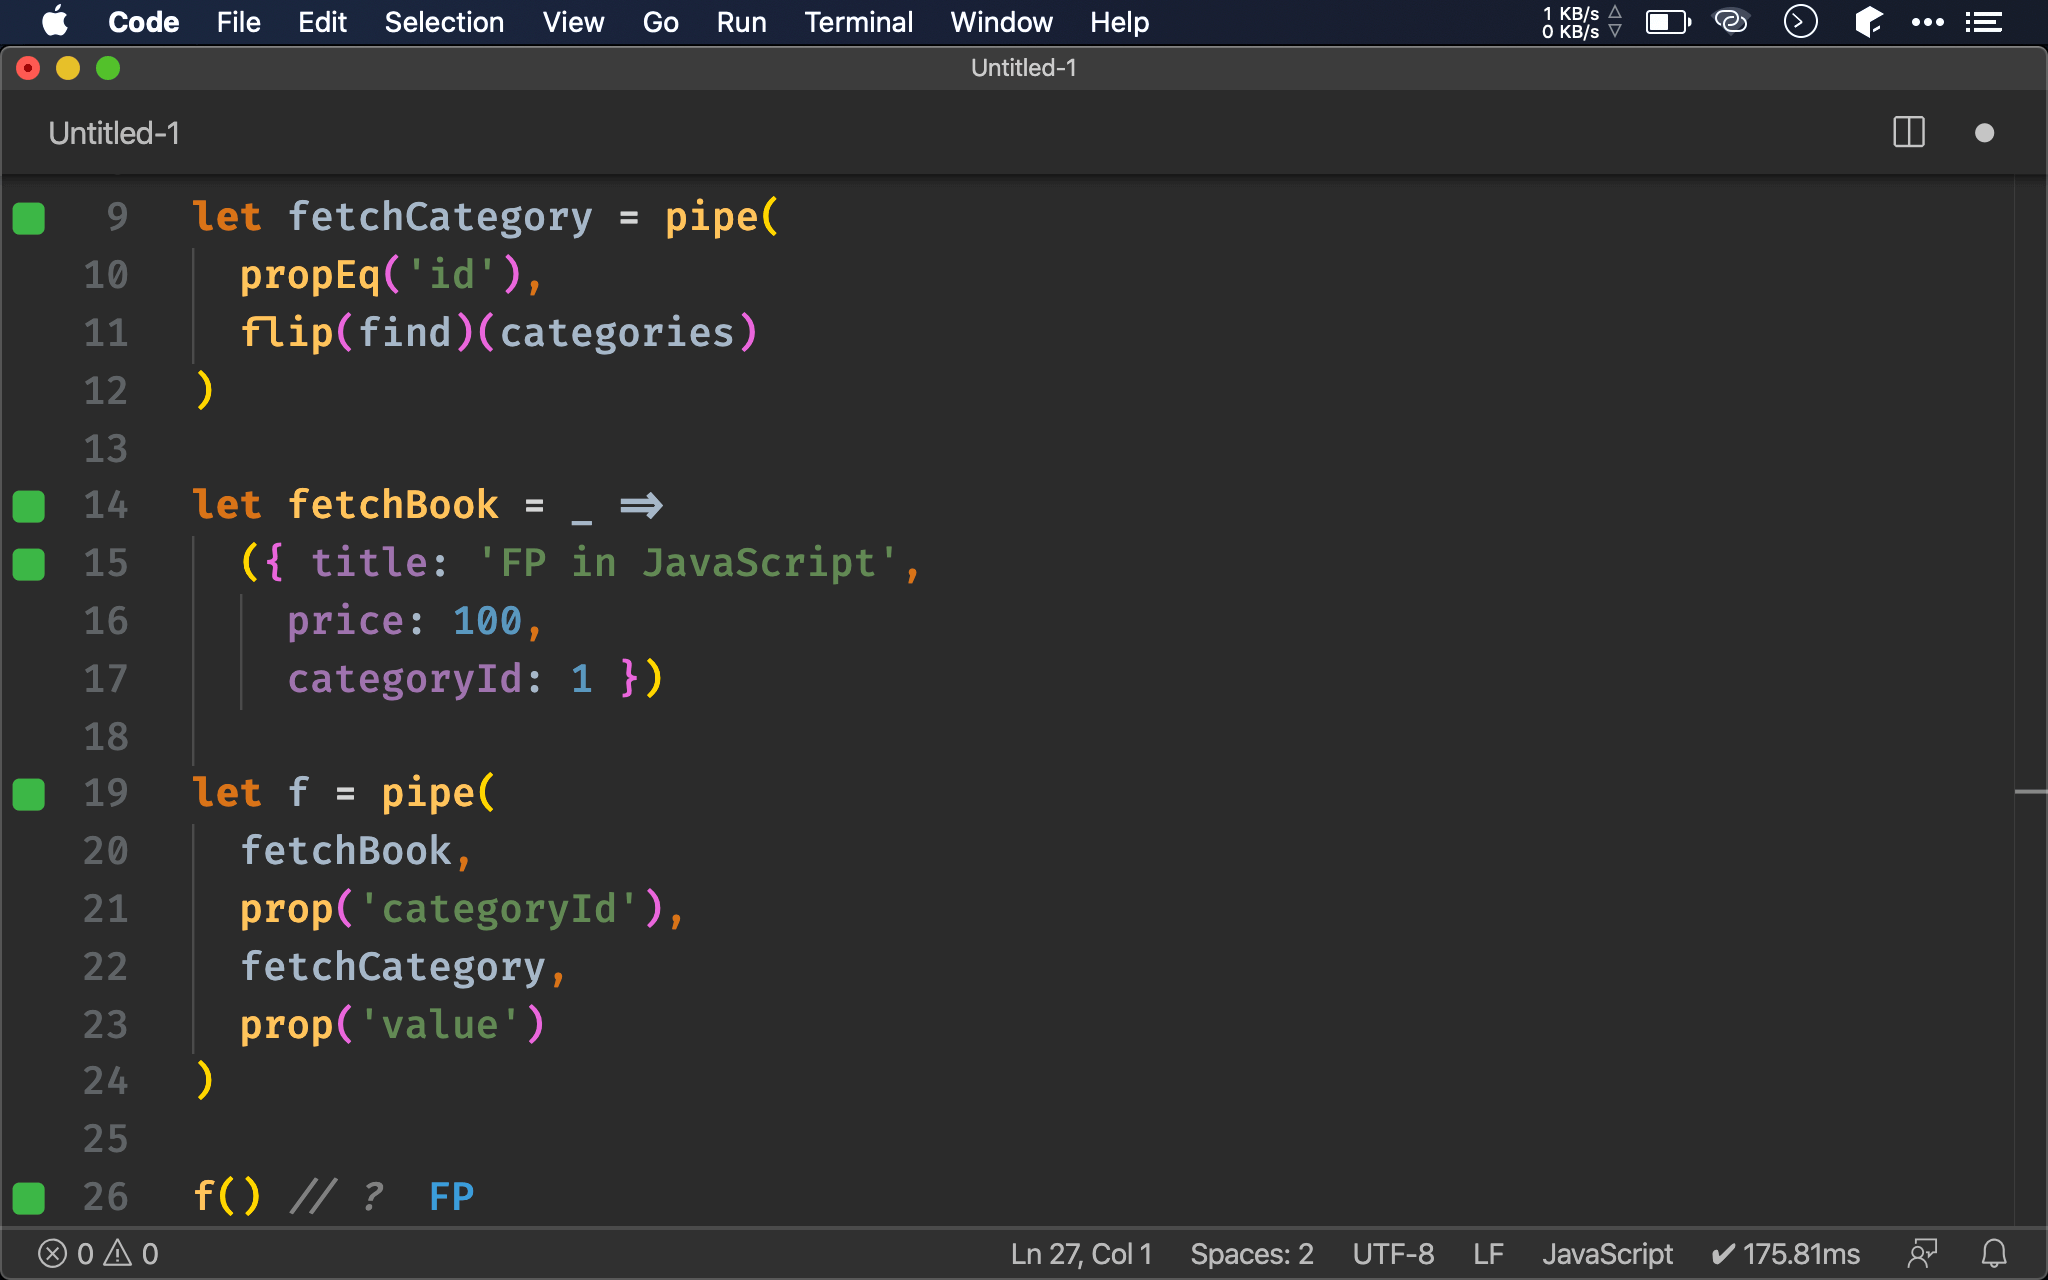
Task: Click Ln 27, Col 1 to go to line
Action: coord(1081,1254)
